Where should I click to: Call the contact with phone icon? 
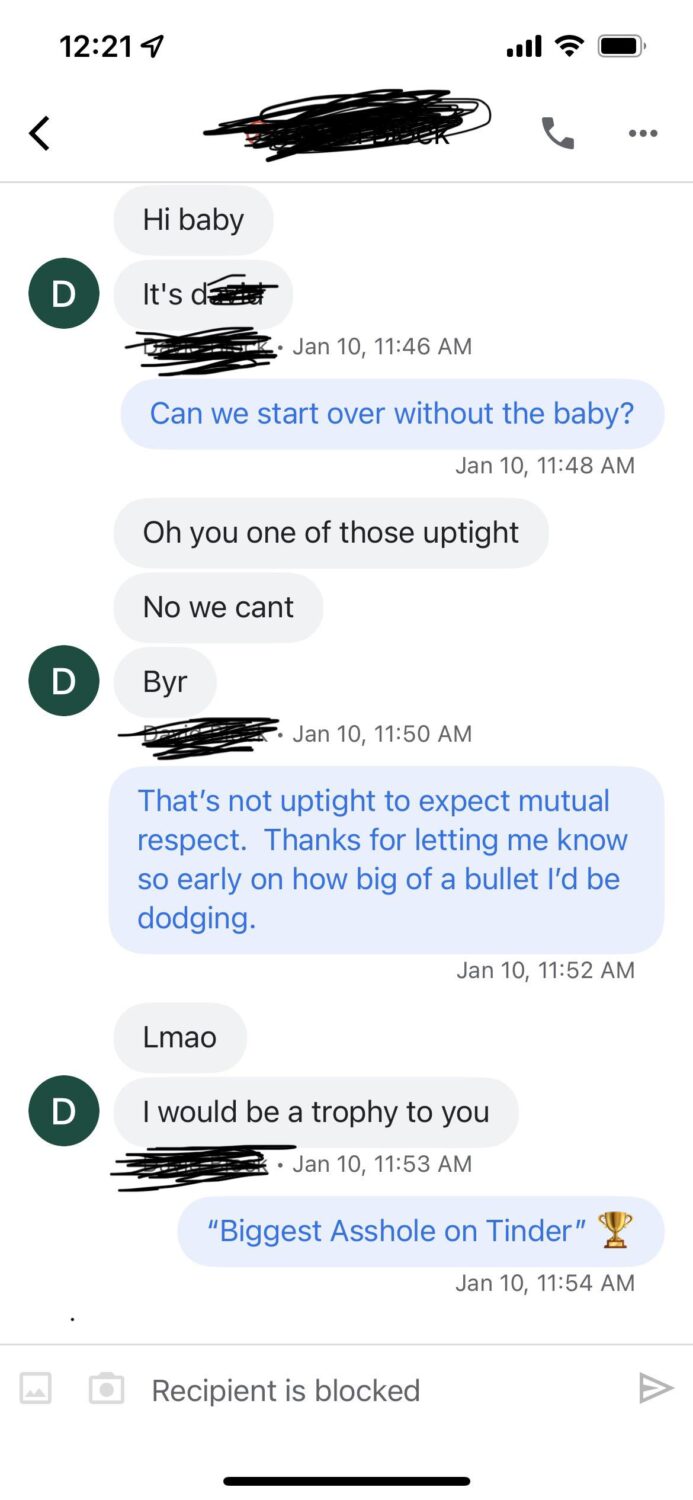pos(557,133)
